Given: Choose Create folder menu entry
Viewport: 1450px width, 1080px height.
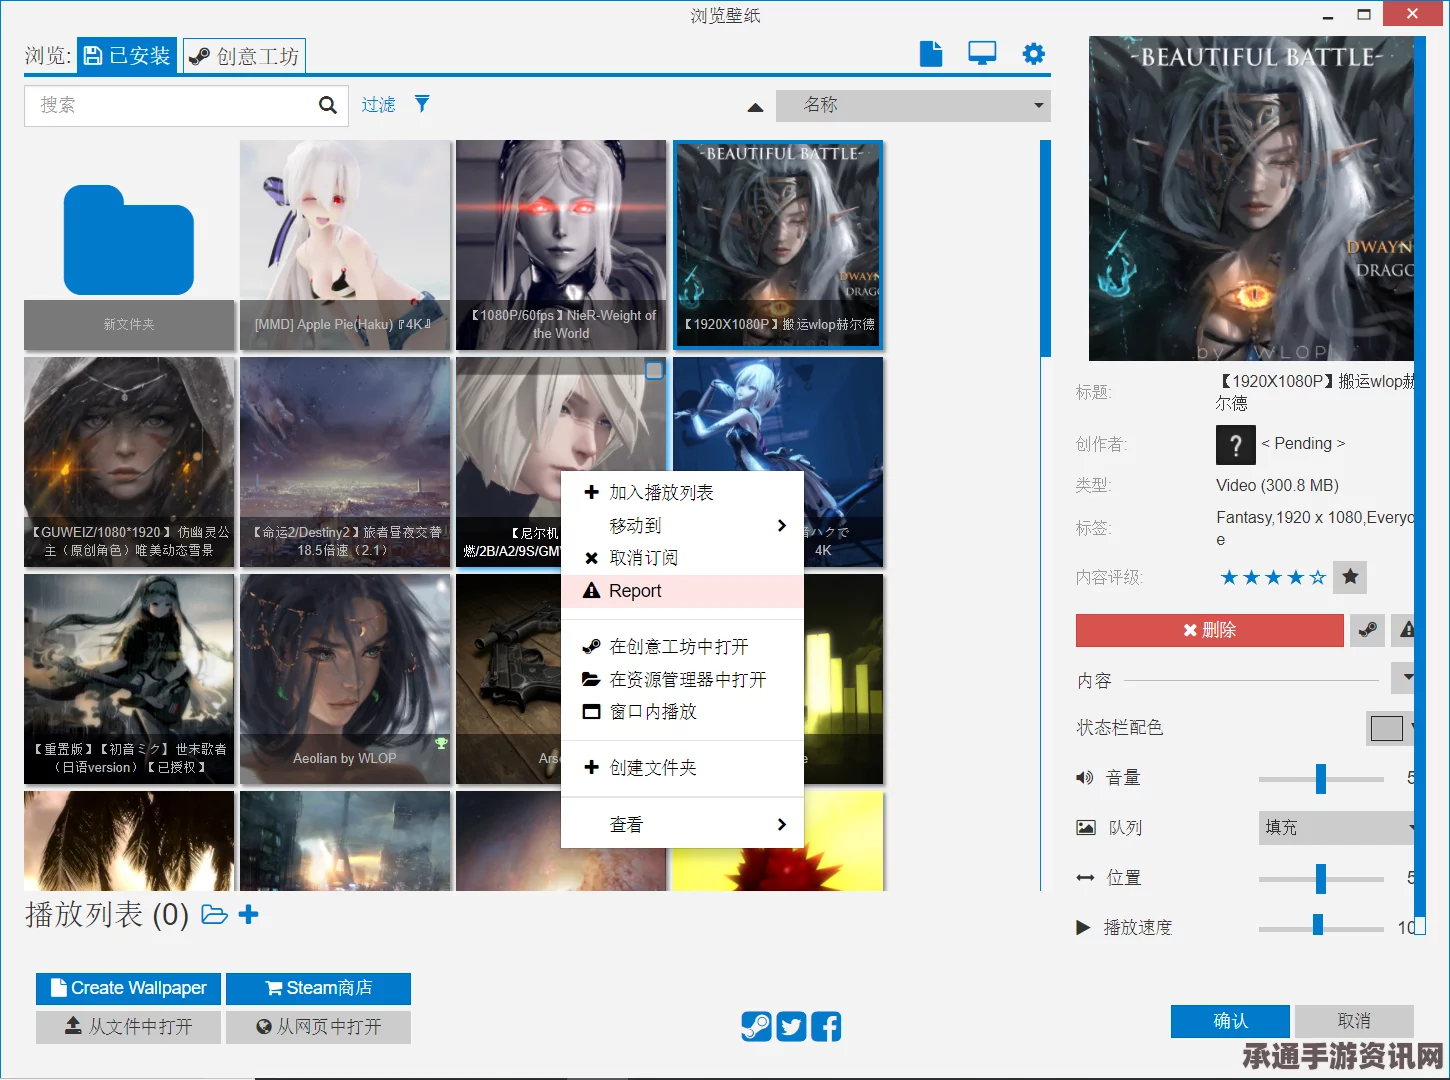Looking at the screenshot, I should [682, 768].
